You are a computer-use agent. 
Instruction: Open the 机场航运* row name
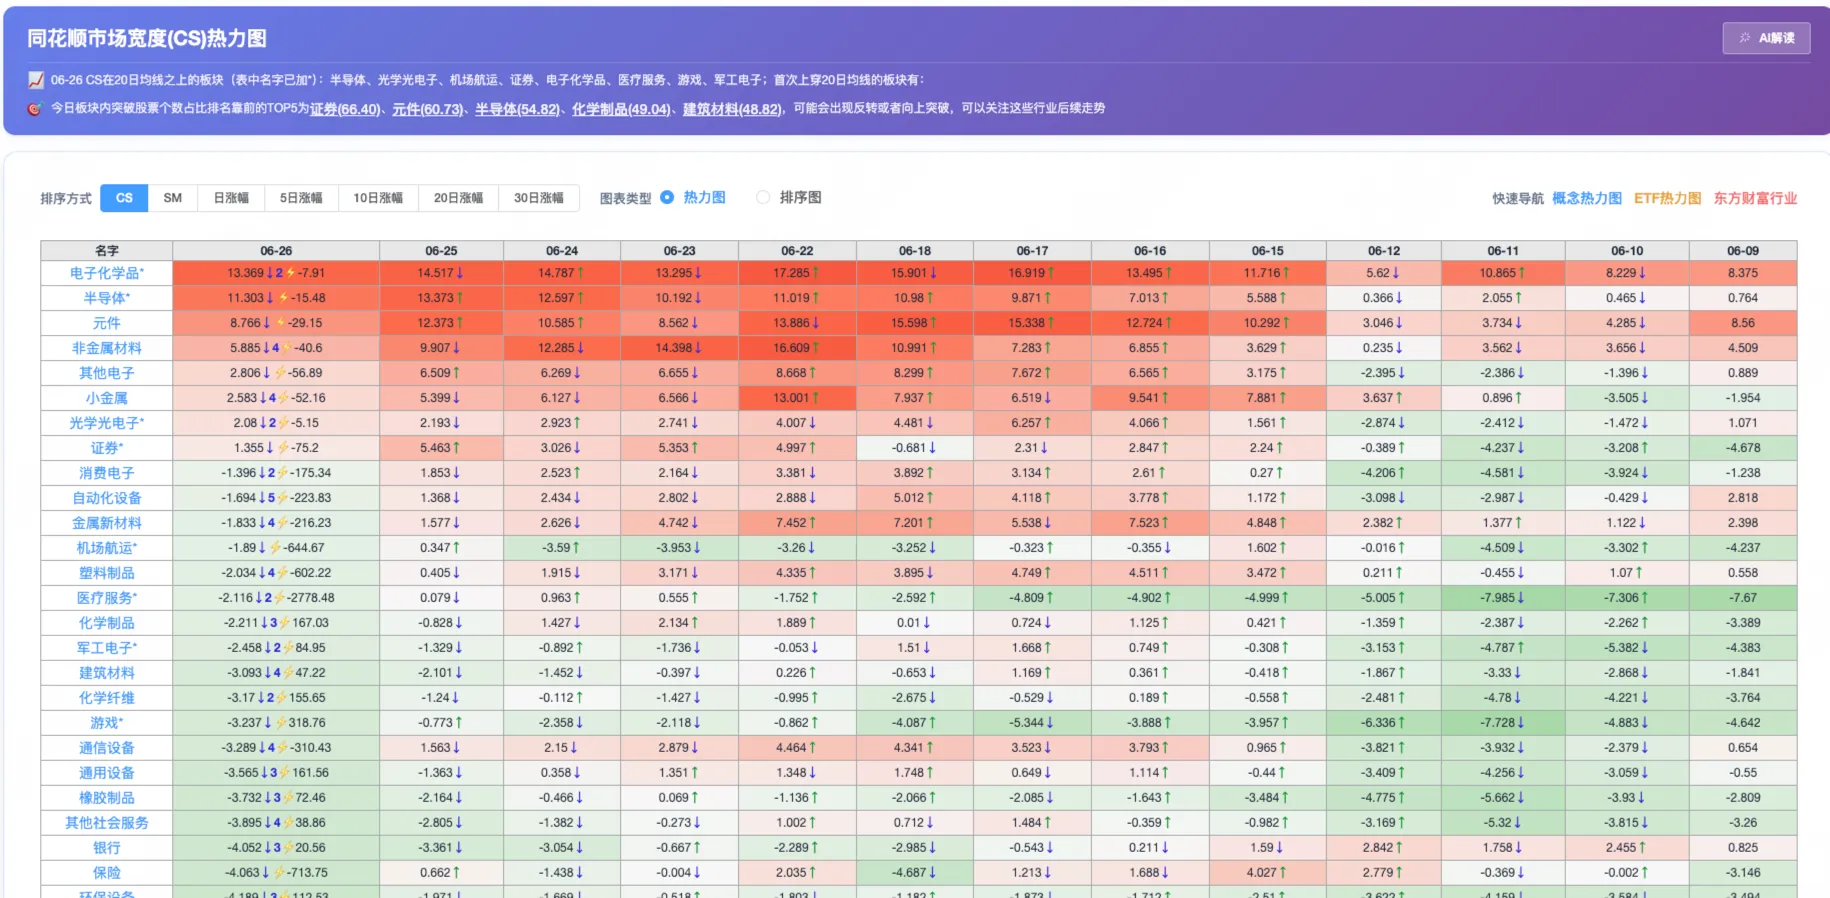[107, 548]
